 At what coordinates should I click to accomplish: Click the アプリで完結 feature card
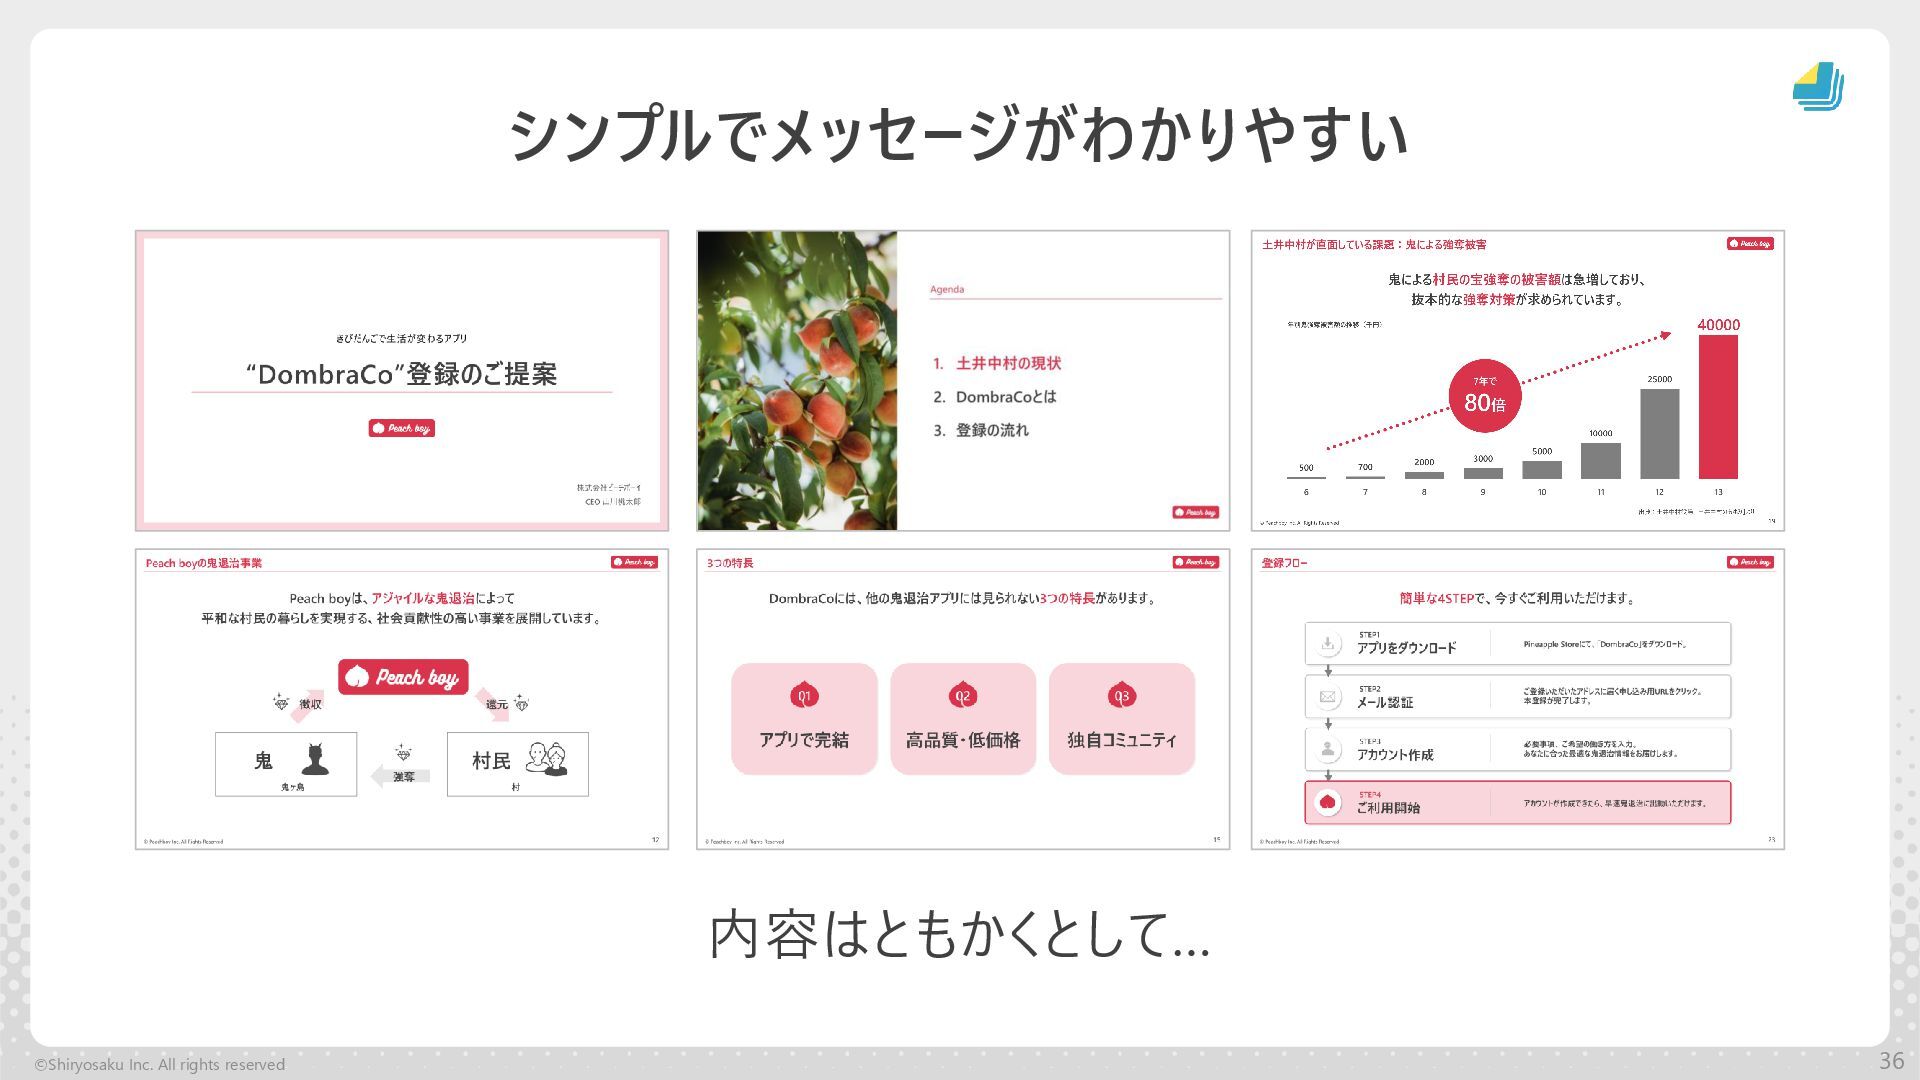coord(804,718)
